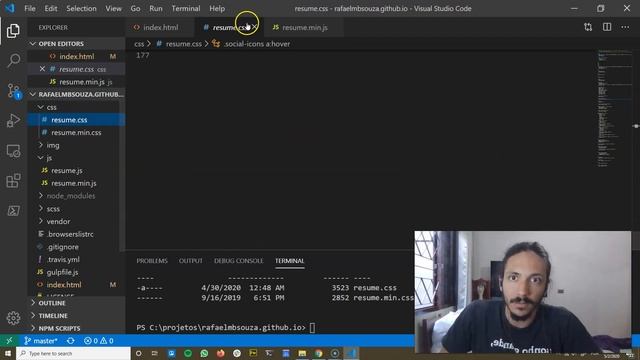Open the File menu
The image size is (640, 360).
[30, 8]
